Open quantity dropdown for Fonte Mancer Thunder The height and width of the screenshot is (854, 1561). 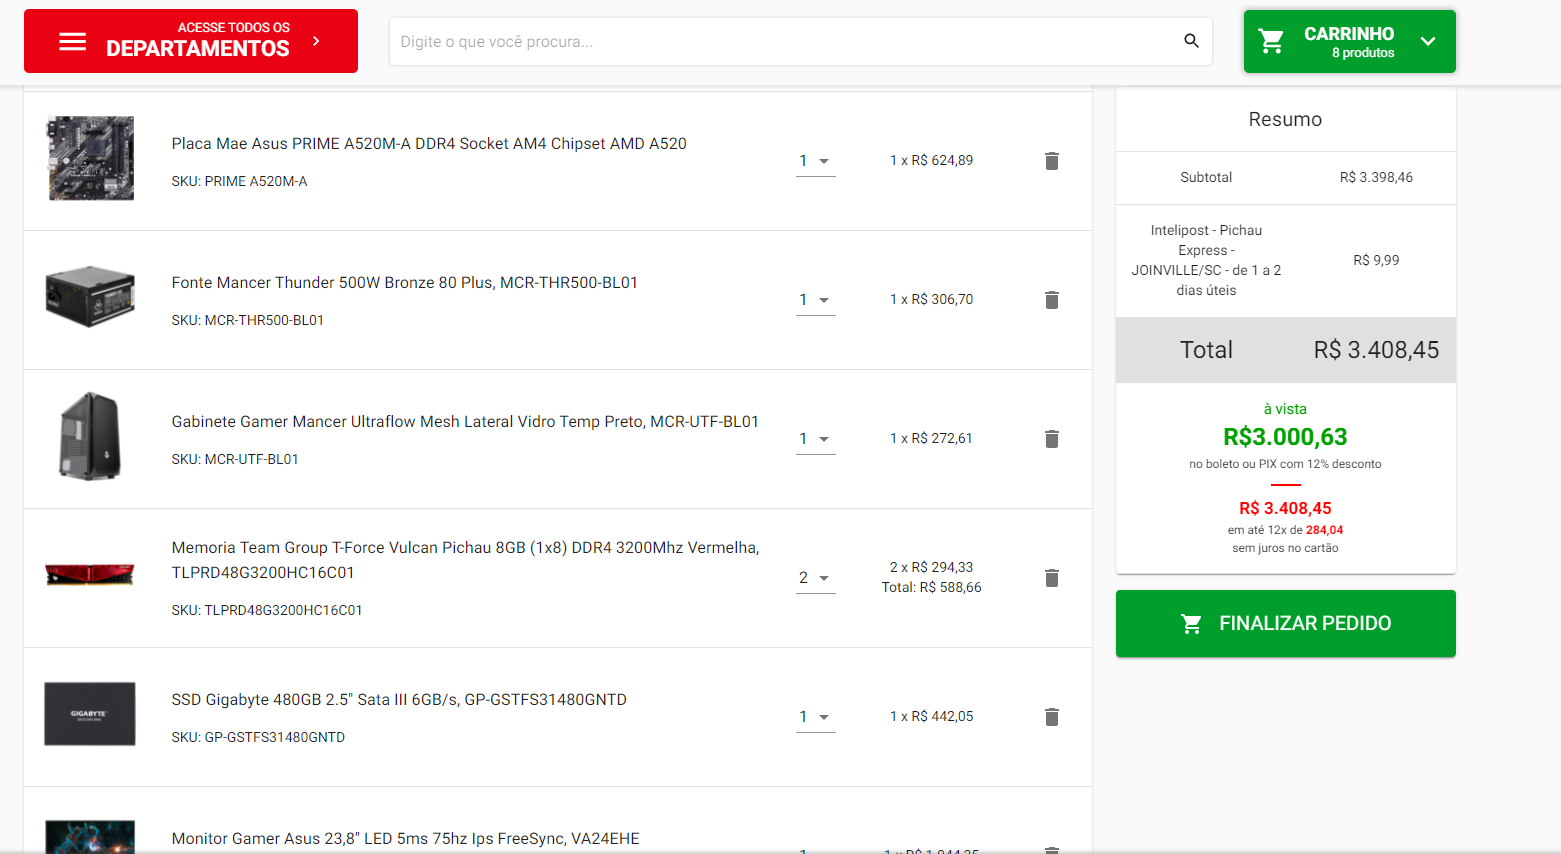point(815,300)
